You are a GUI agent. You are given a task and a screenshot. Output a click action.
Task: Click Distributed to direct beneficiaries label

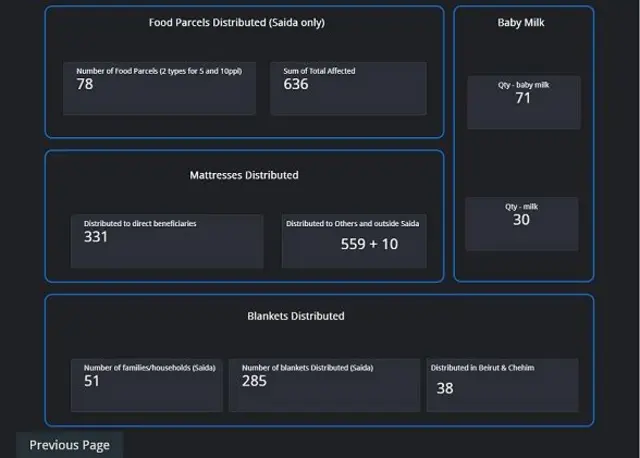[x=140, y=224]
